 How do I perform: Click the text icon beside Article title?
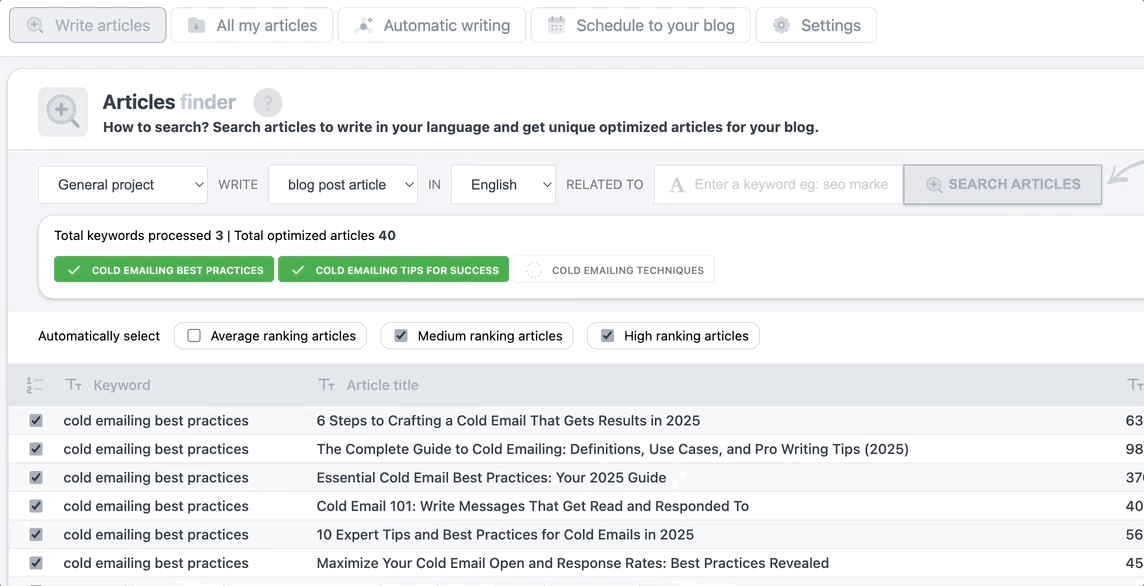(x=326, y=385)
